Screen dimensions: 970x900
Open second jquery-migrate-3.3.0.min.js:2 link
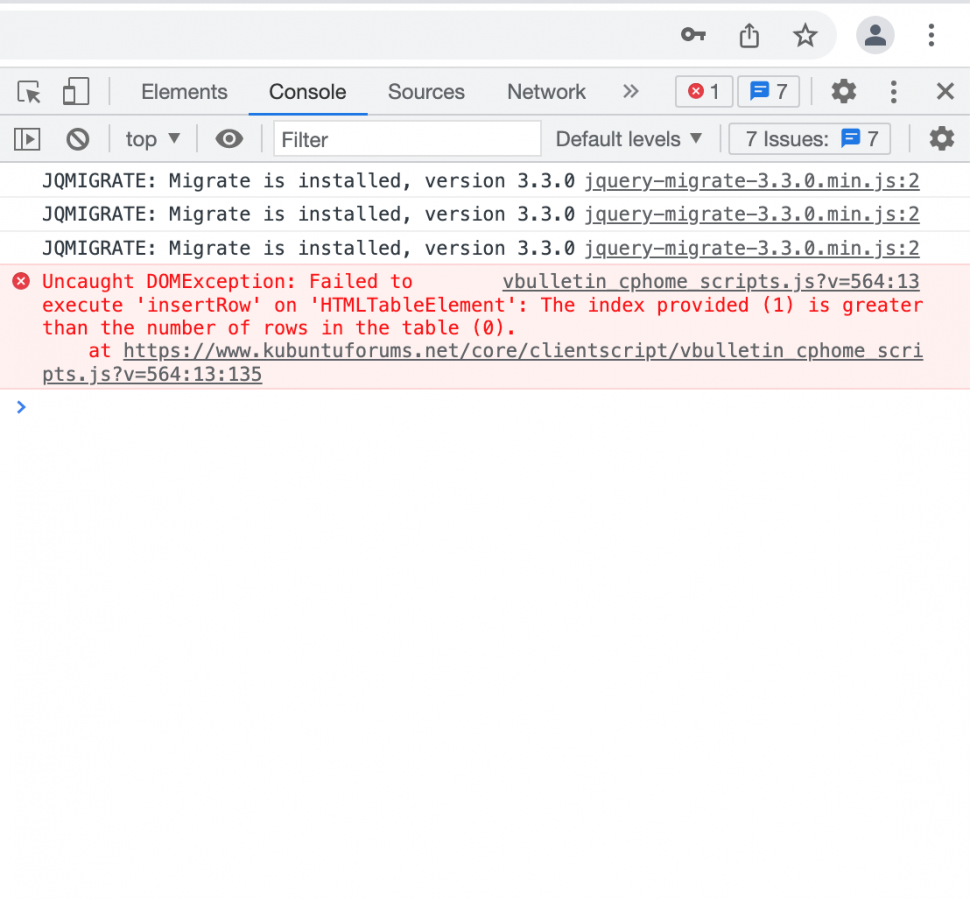point(752,214)
